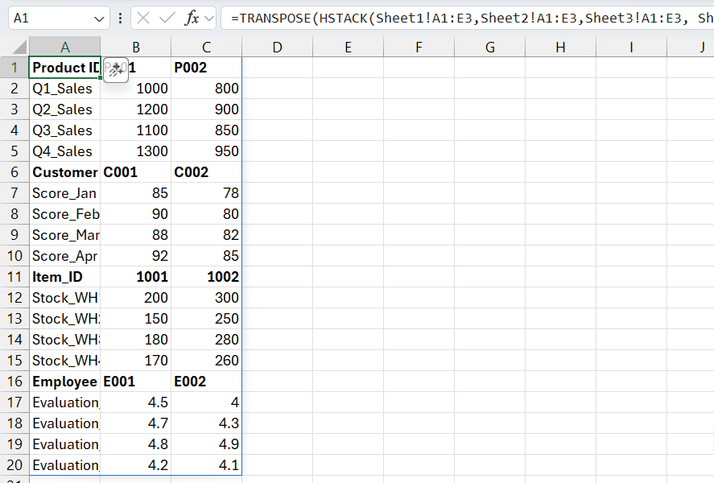The width and height of the screenshot is (714, 483).
Task: Select the Q4_Sales cell
Action: [65, 151]
